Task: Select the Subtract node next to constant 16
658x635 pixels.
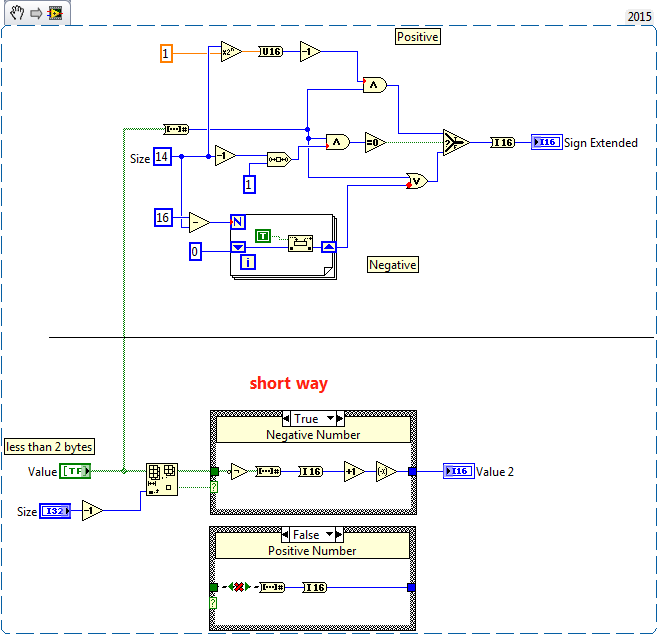Action: point(199,222)
